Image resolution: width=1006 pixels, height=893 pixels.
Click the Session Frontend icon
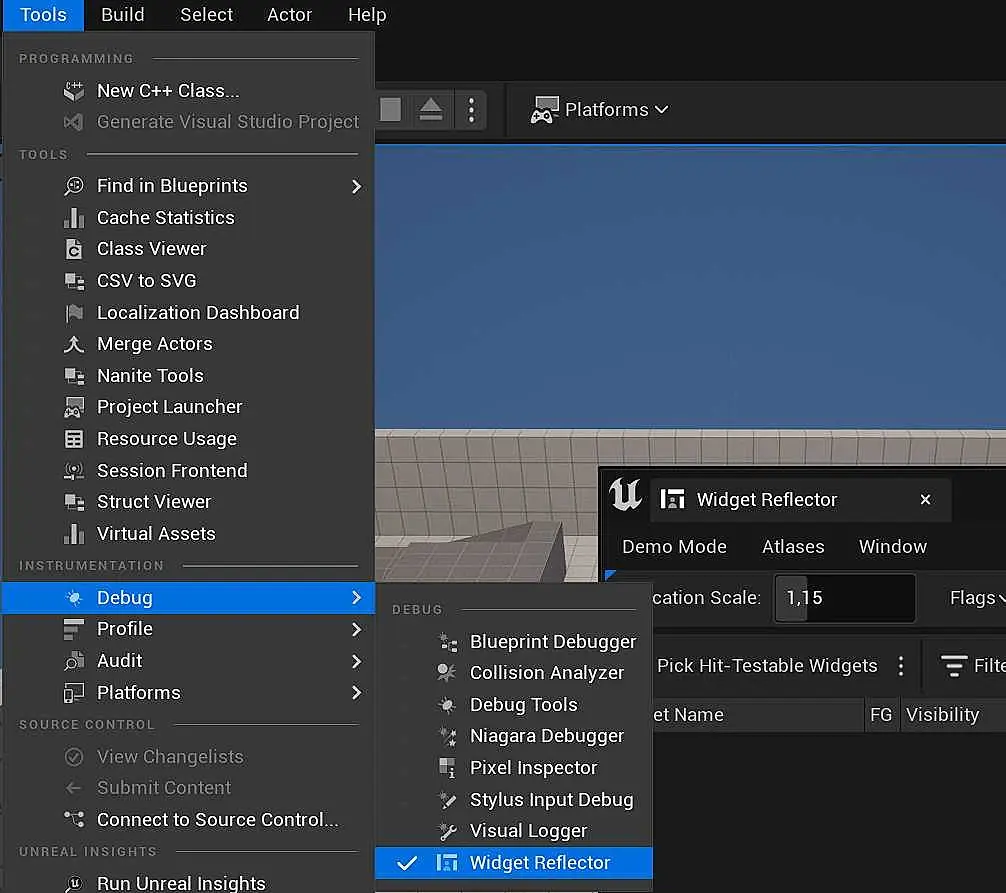point(74,471)
